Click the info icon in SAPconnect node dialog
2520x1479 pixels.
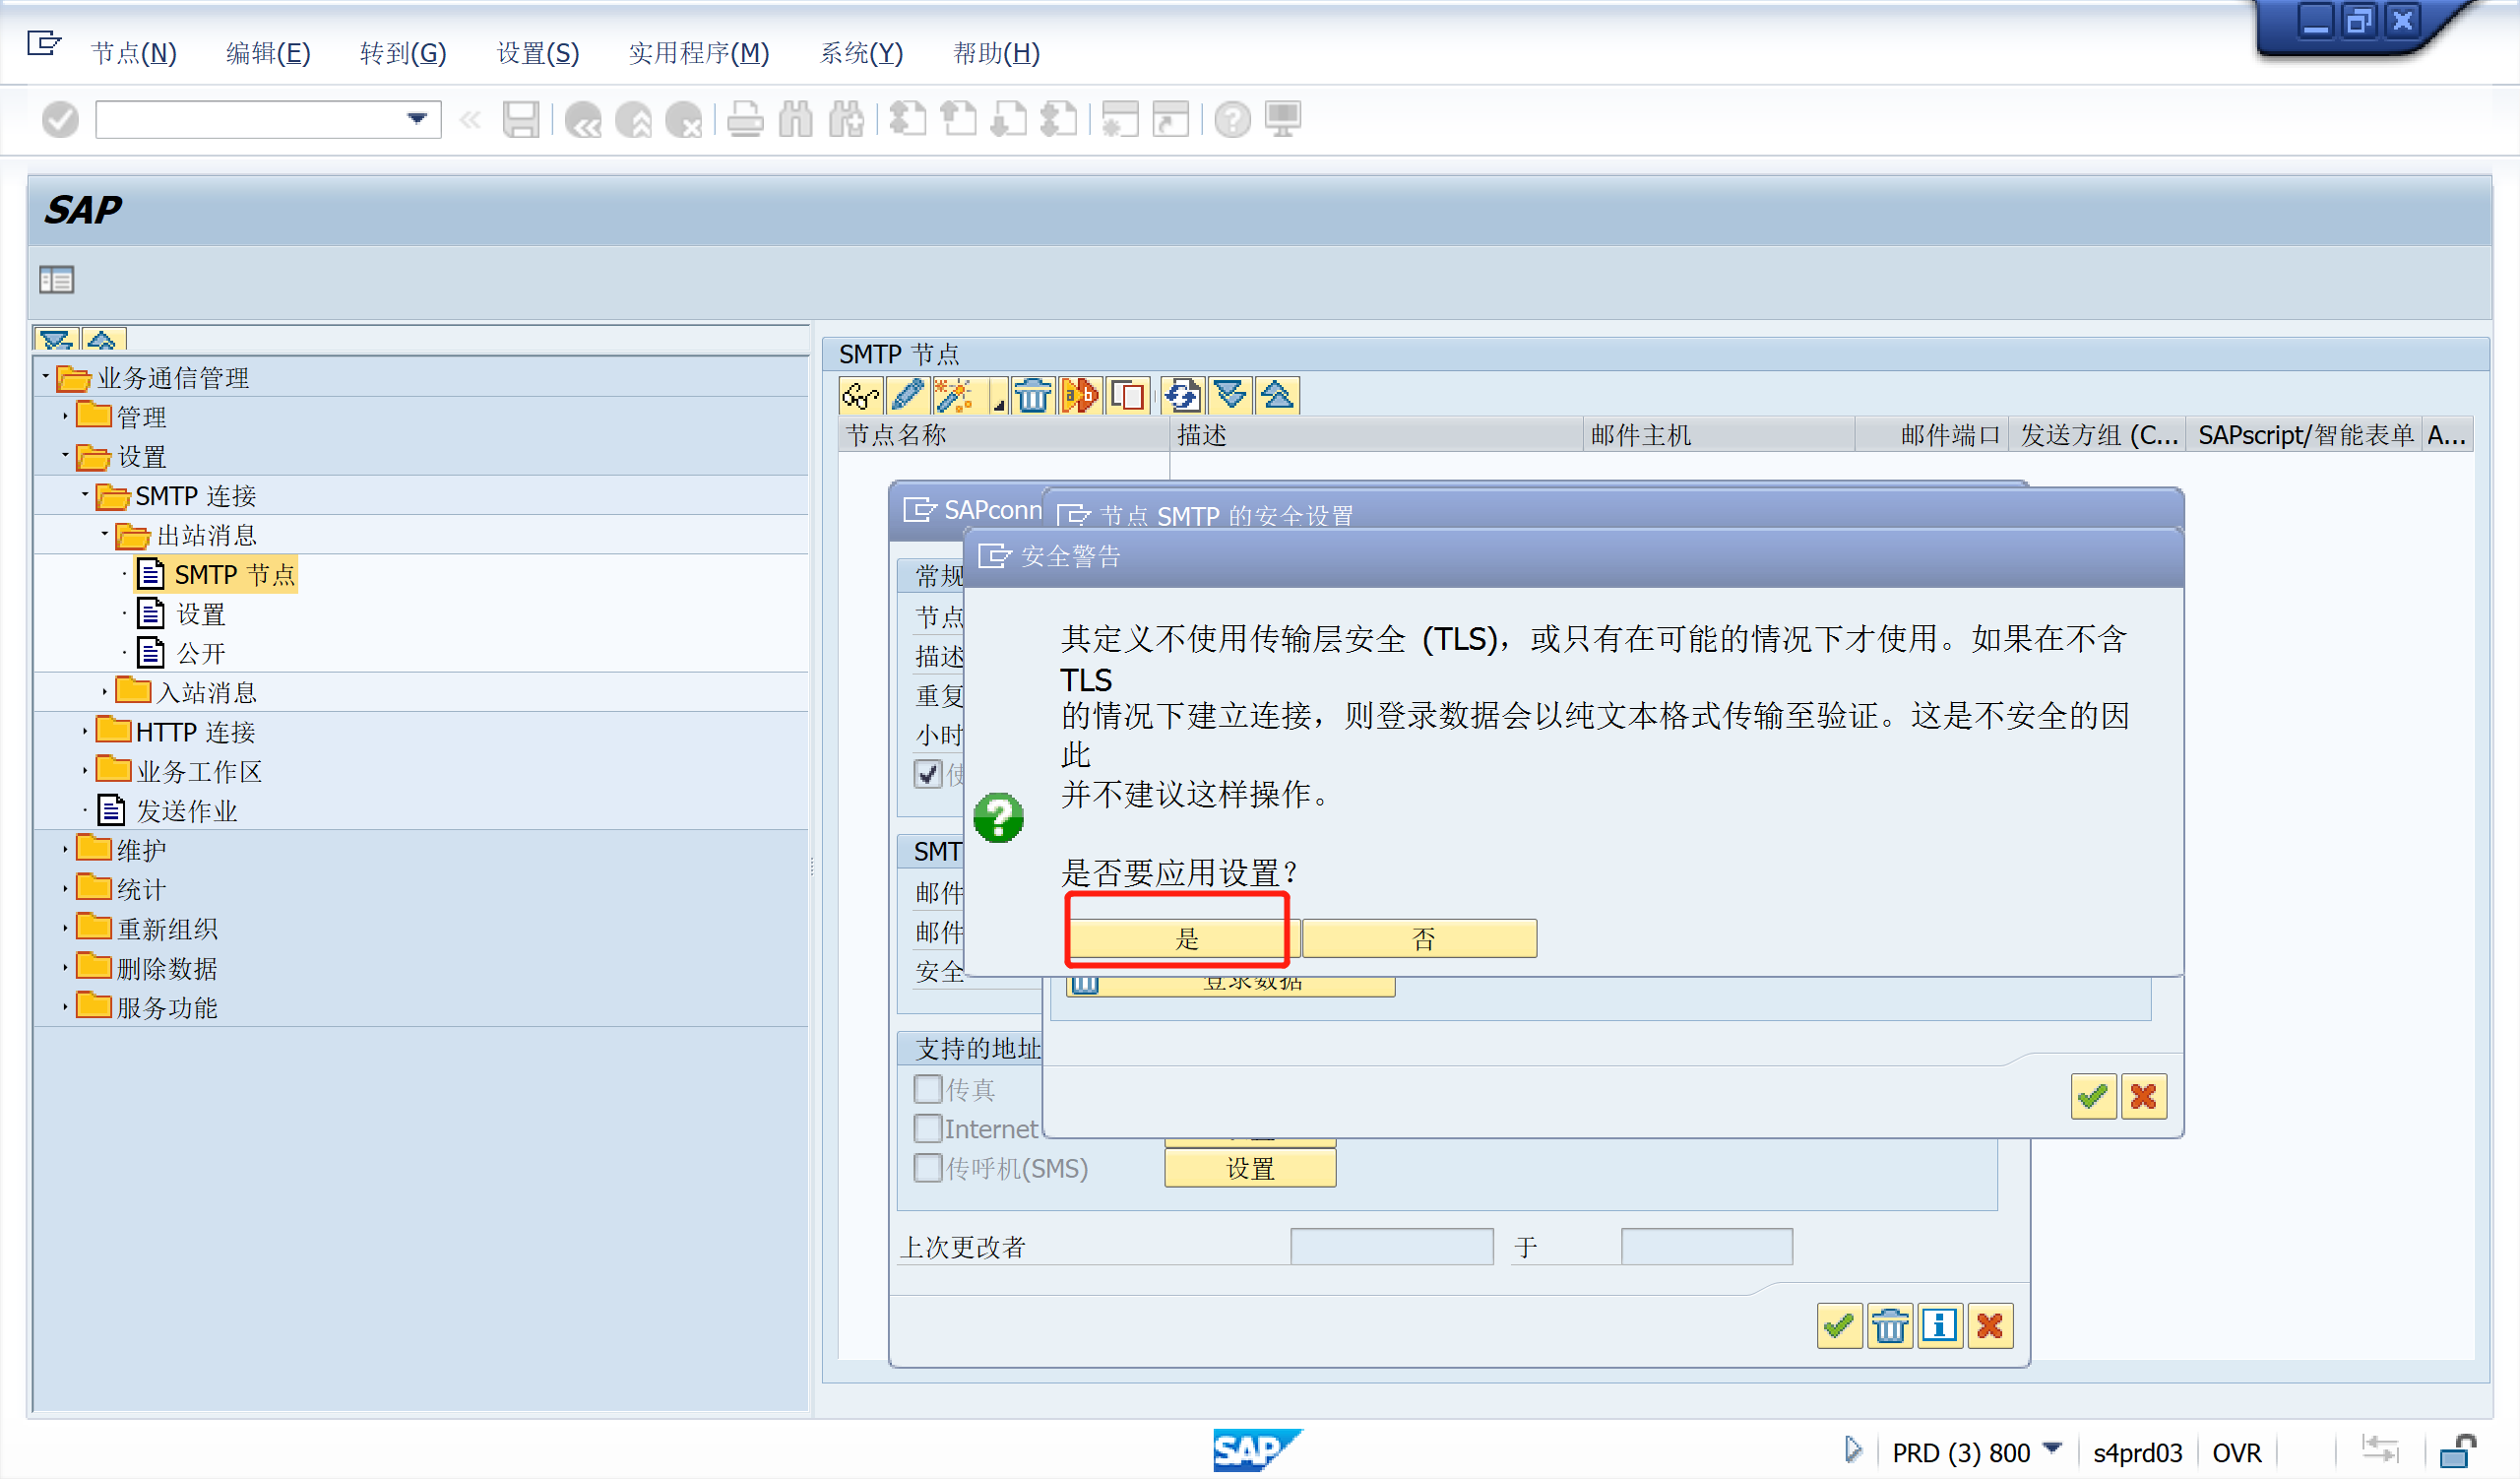[1940, 1327]
